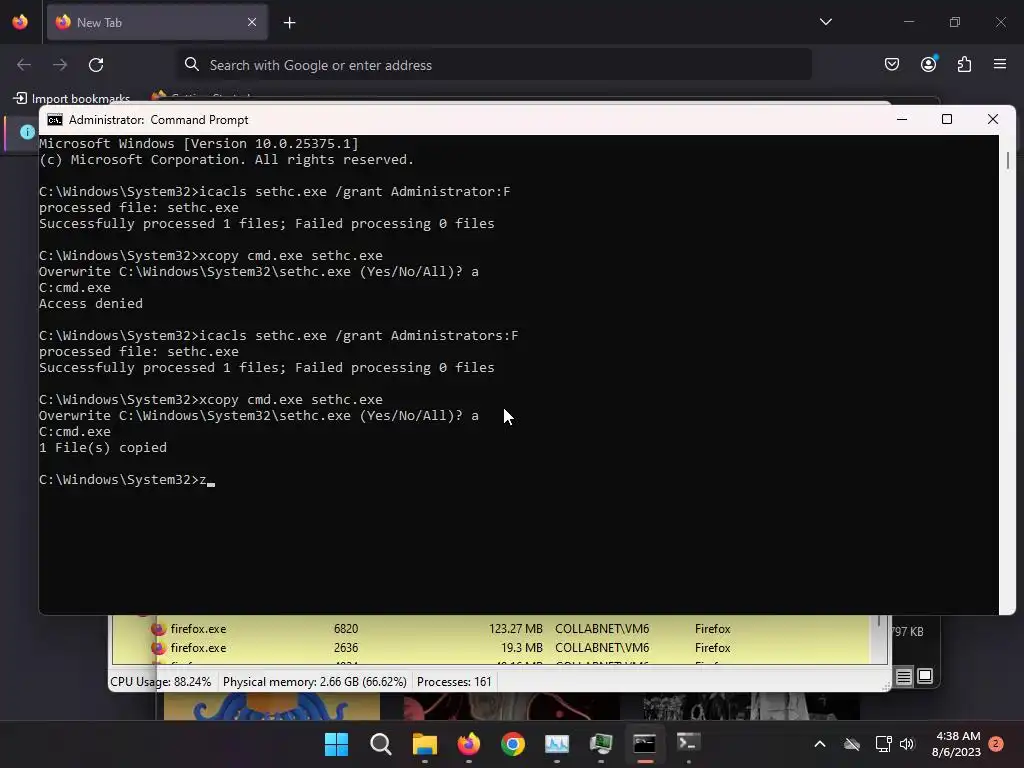The image size is (1024, 768).
Task: Expand the system tray hidden icons chevron
Action: pos(820,744)
